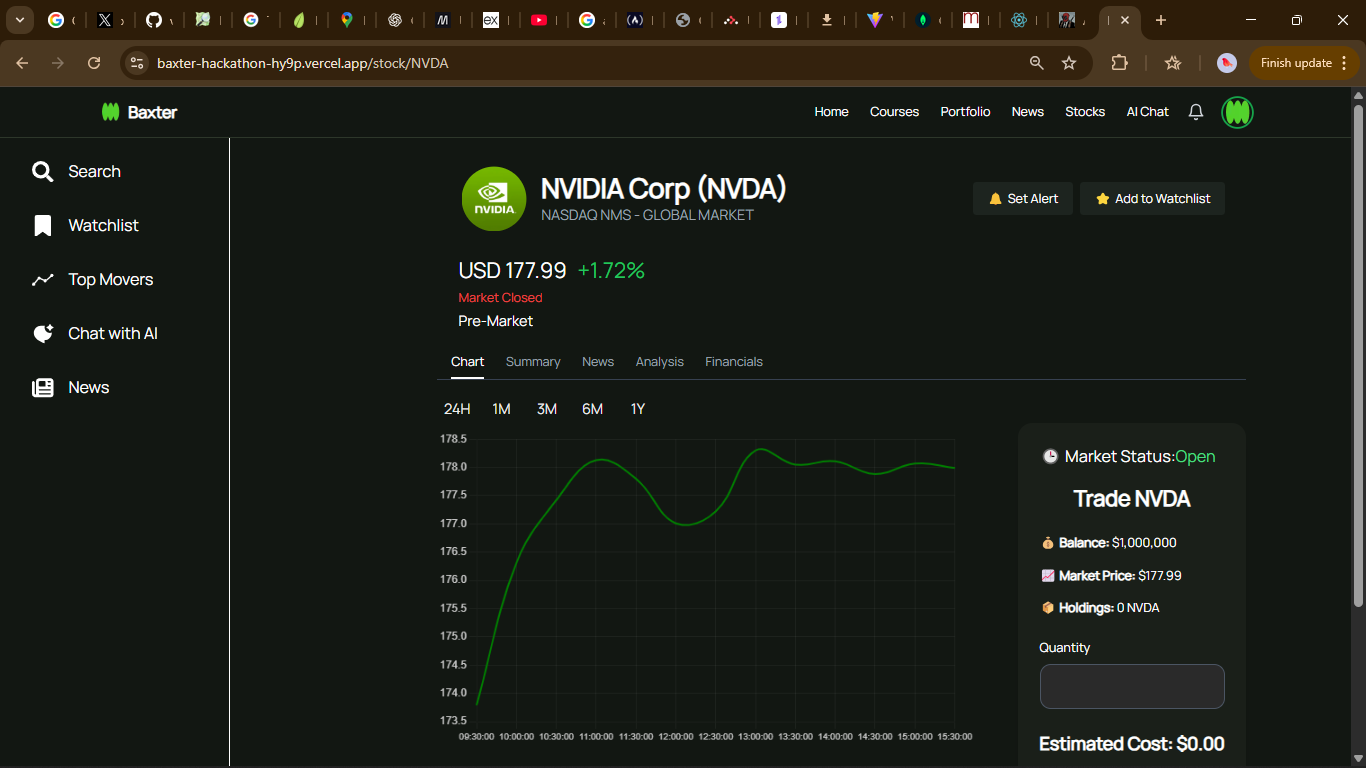Select the 24H chart range
1366x768 pixels.
pyautogui.click(x=457, y=409)
